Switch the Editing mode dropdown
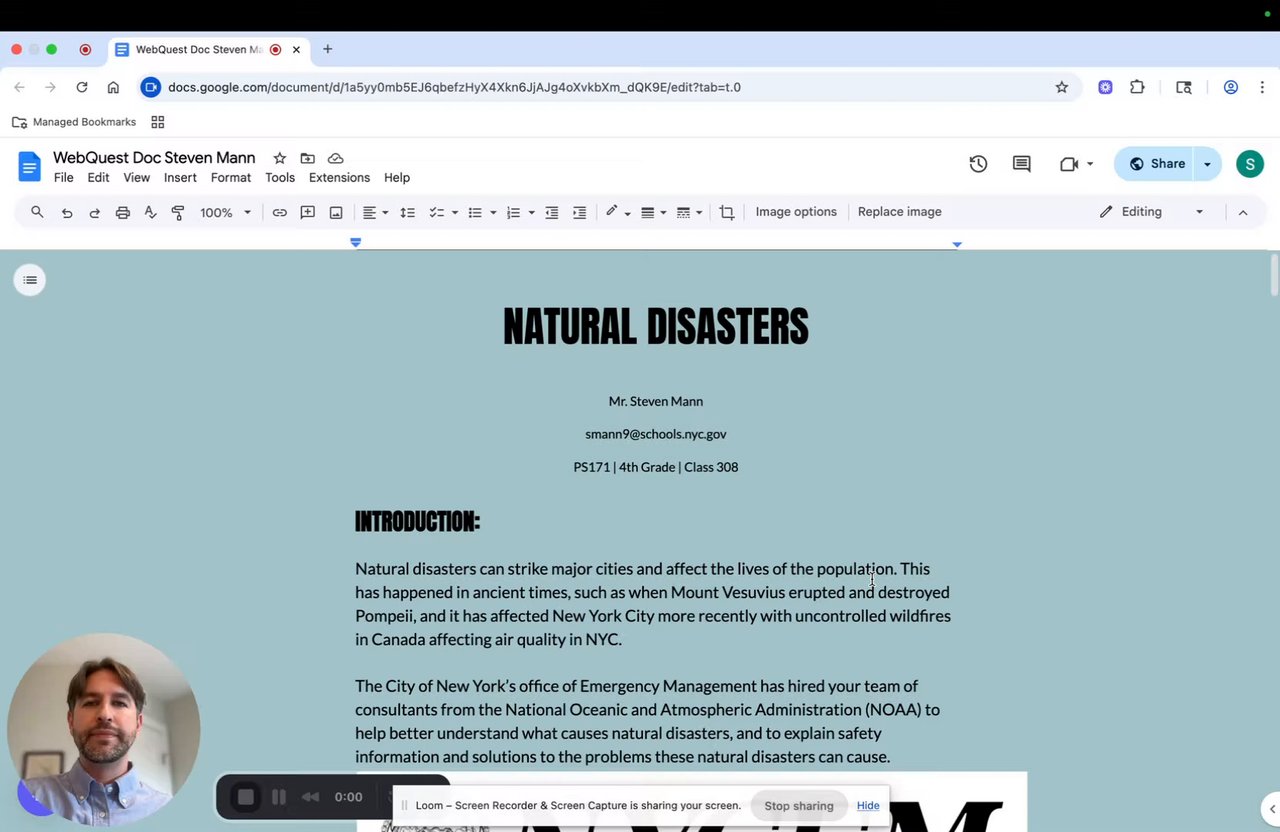This screenshot has width=1280, height=832. click(1152, 212)
